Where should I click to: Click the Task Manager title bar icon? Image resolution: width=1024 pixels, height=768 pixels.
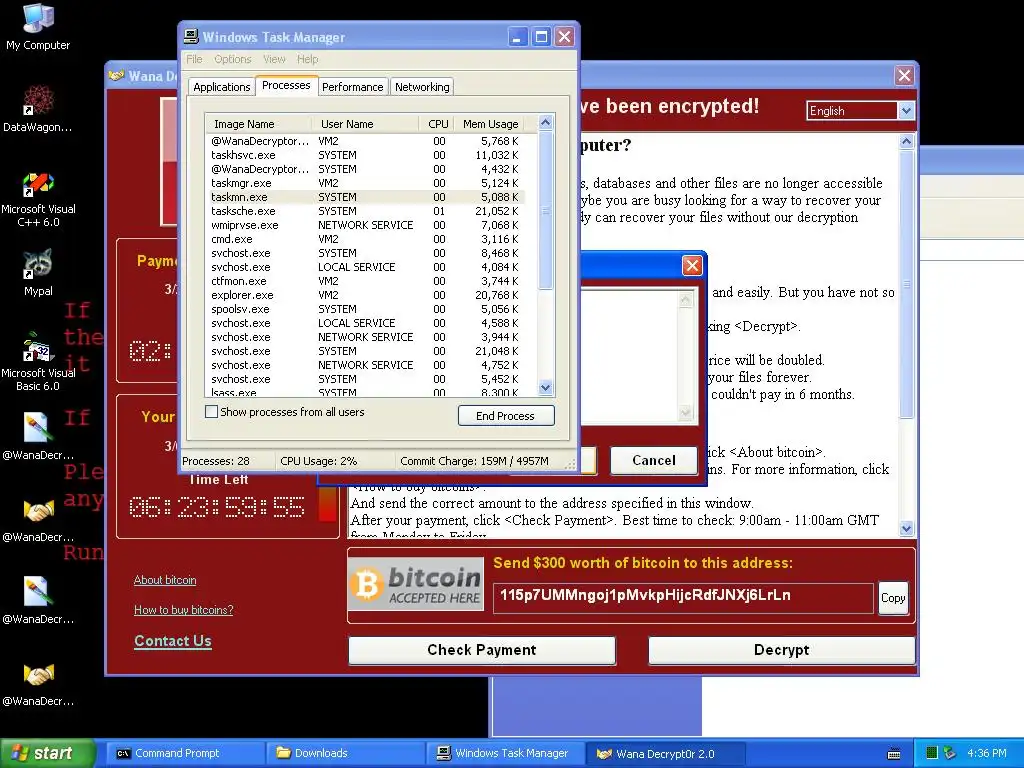point(191,37)
